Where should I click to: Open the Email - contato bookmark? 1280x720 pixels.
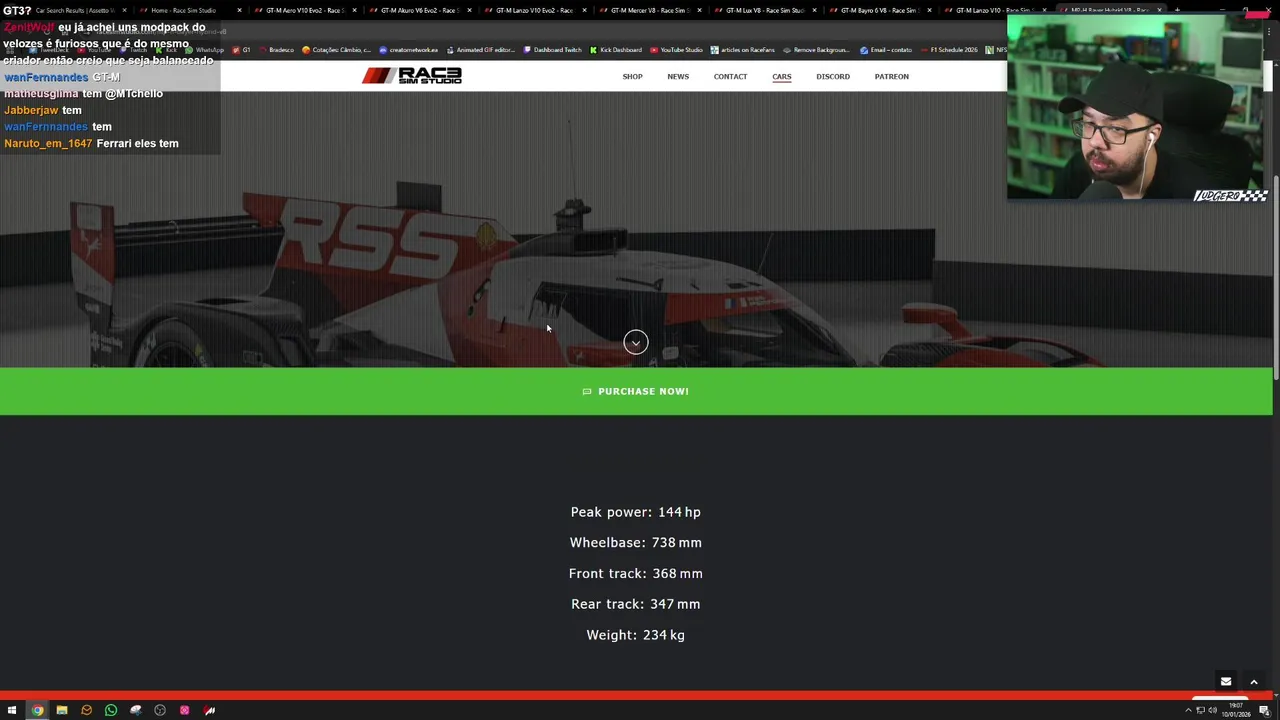pyautogui.click(x=886, y=50)
